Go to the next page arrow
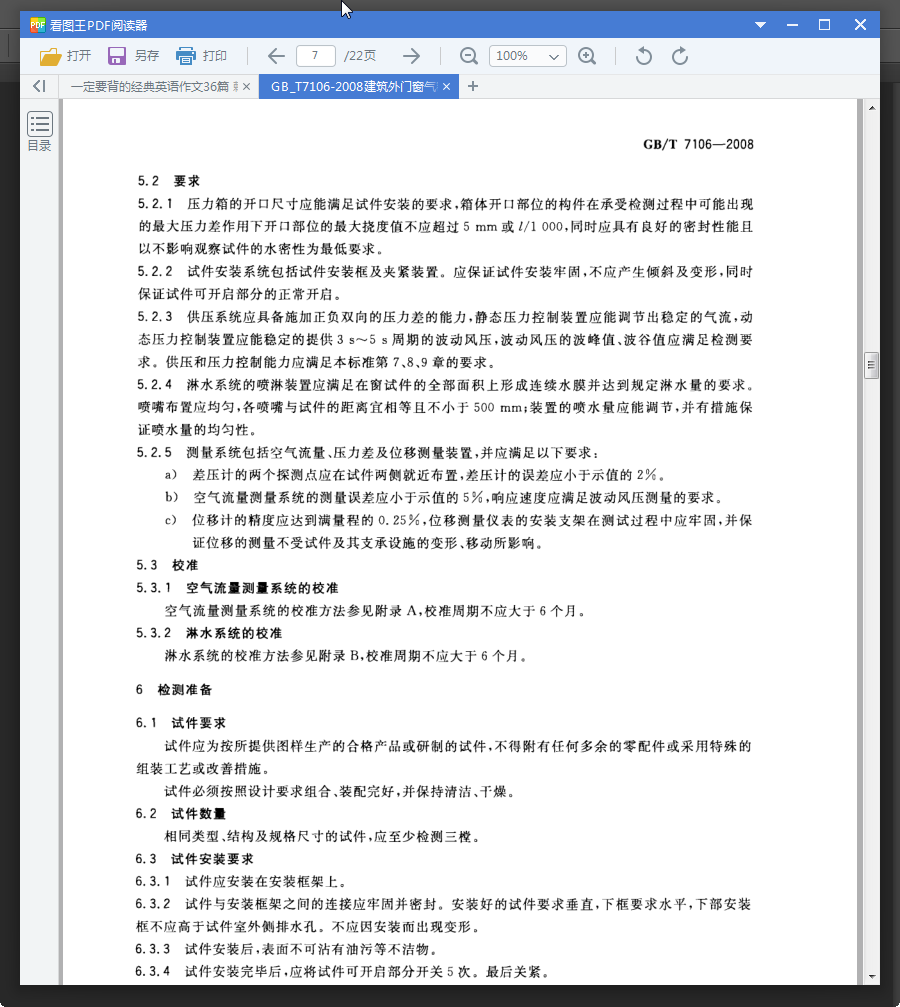The height and width of the screenshot is (1007, 900). (412, 56)
